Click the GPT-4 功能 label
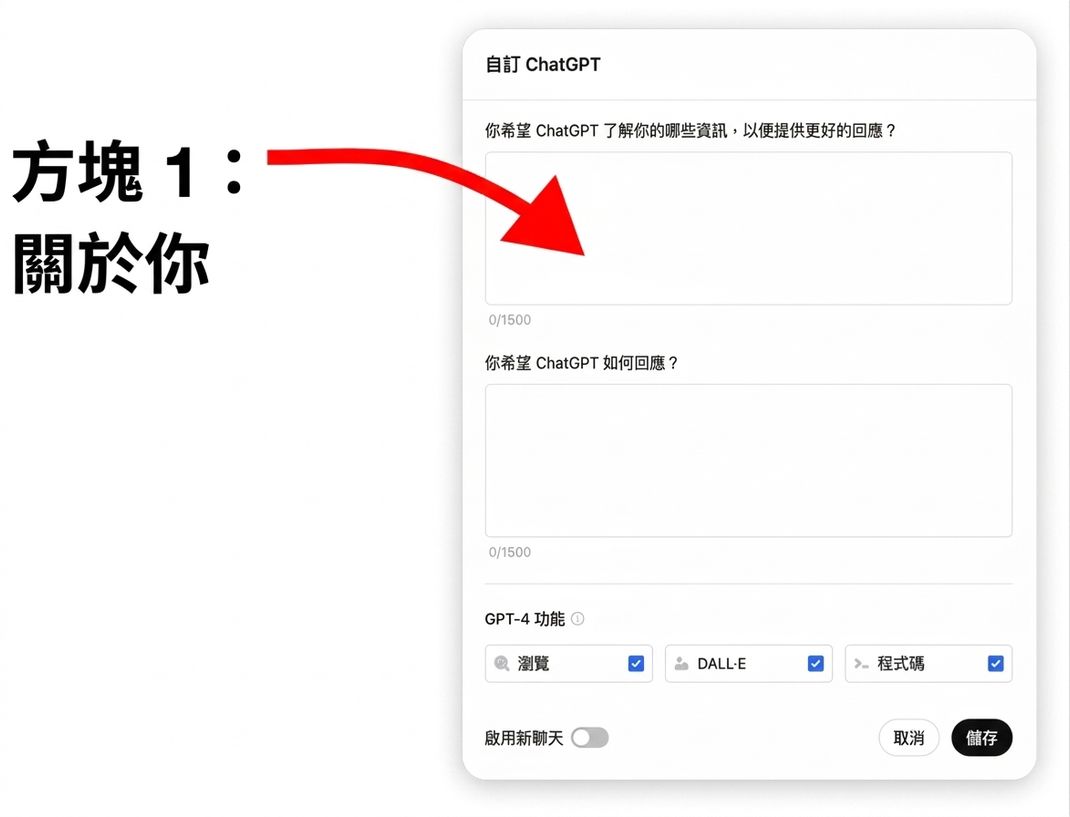Image resolution: width=1070 pixels, height=817 pixels. [x=525, y=619]
